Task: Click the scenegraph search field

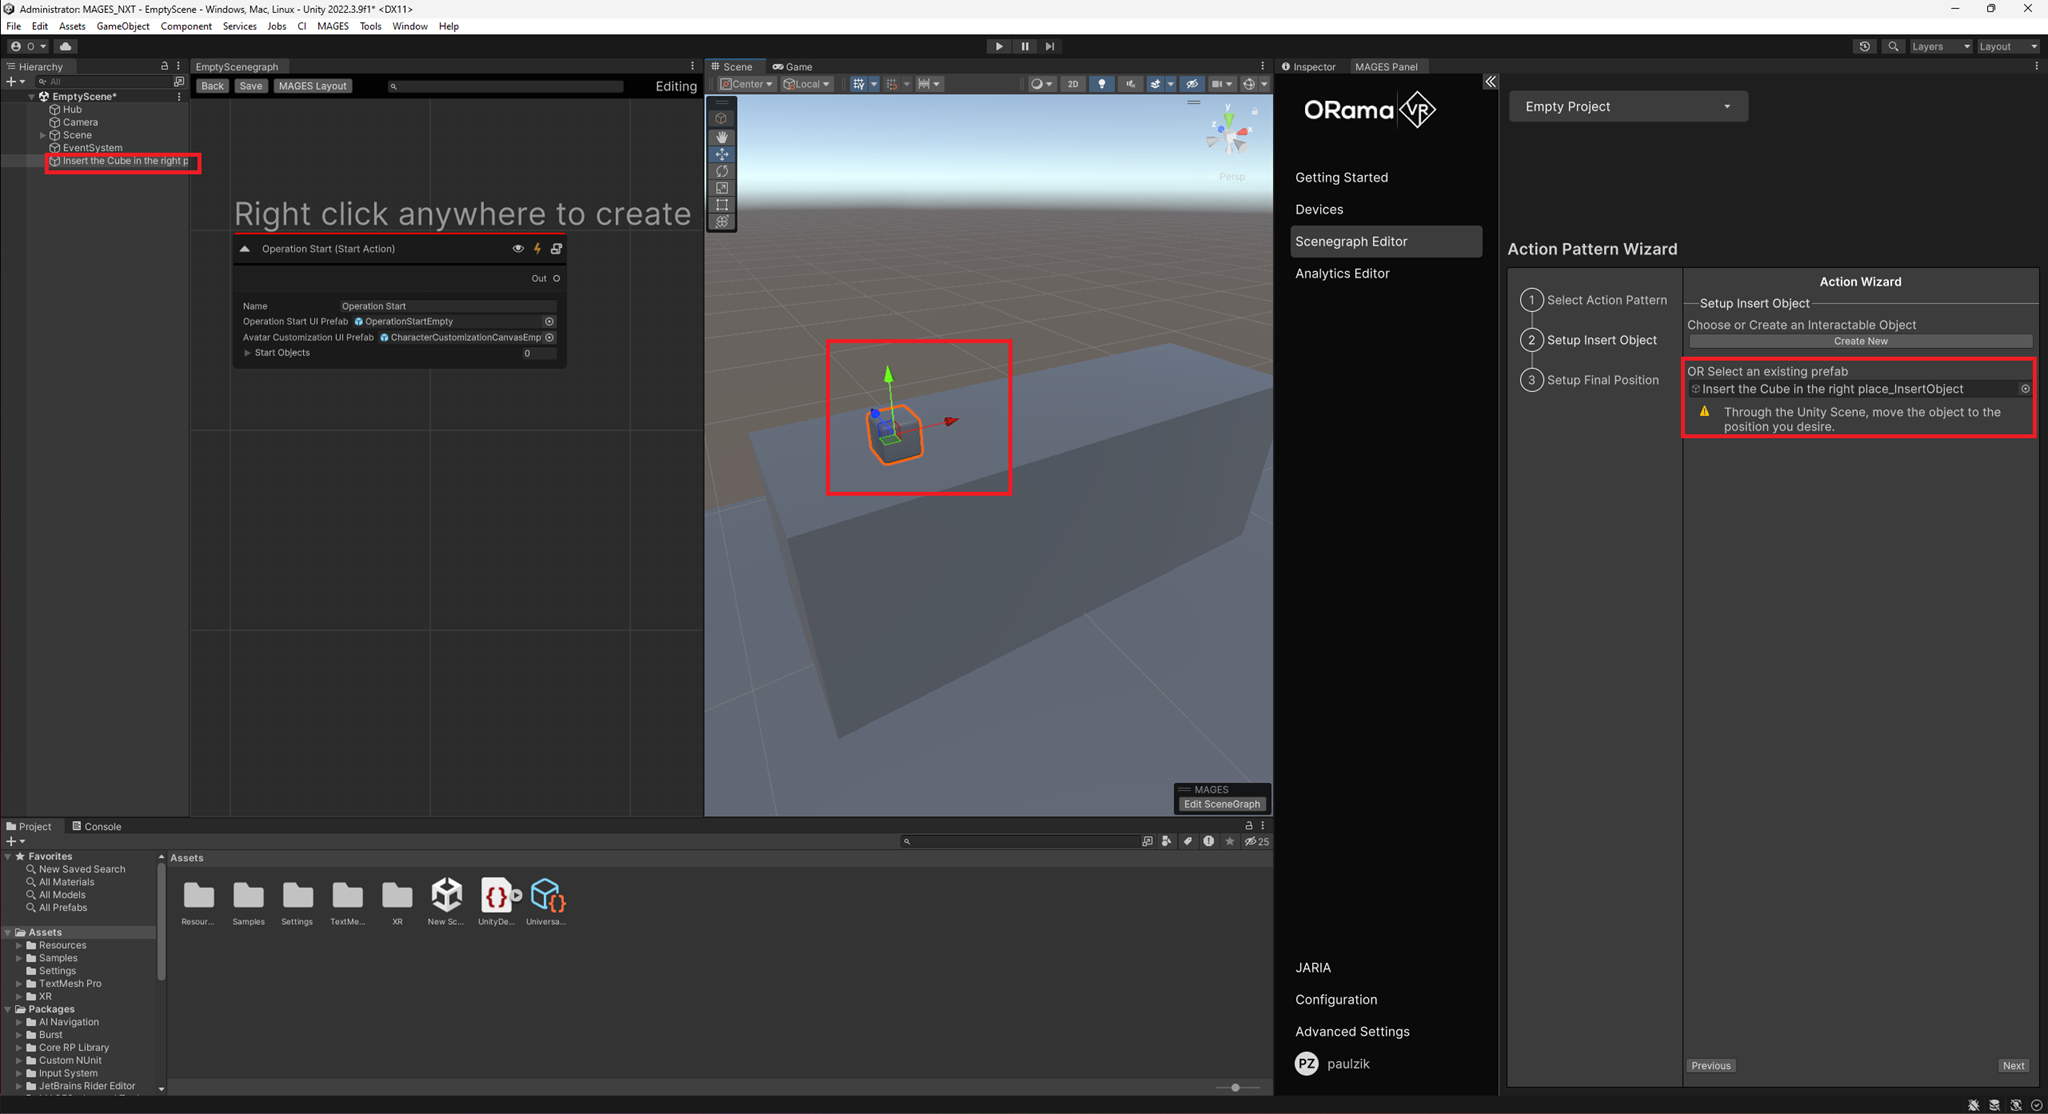Action: (x=505, y=86)
